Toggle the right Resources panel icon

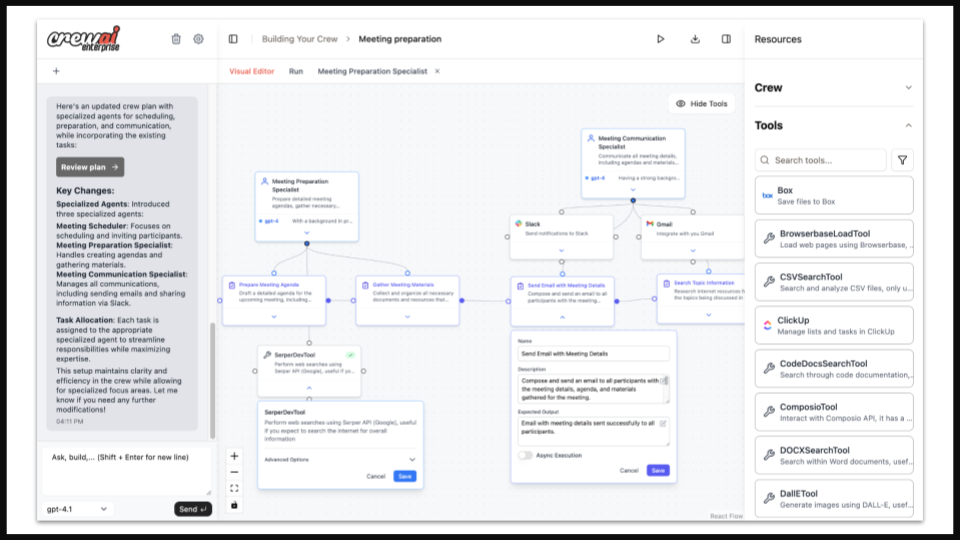(726, 39)
